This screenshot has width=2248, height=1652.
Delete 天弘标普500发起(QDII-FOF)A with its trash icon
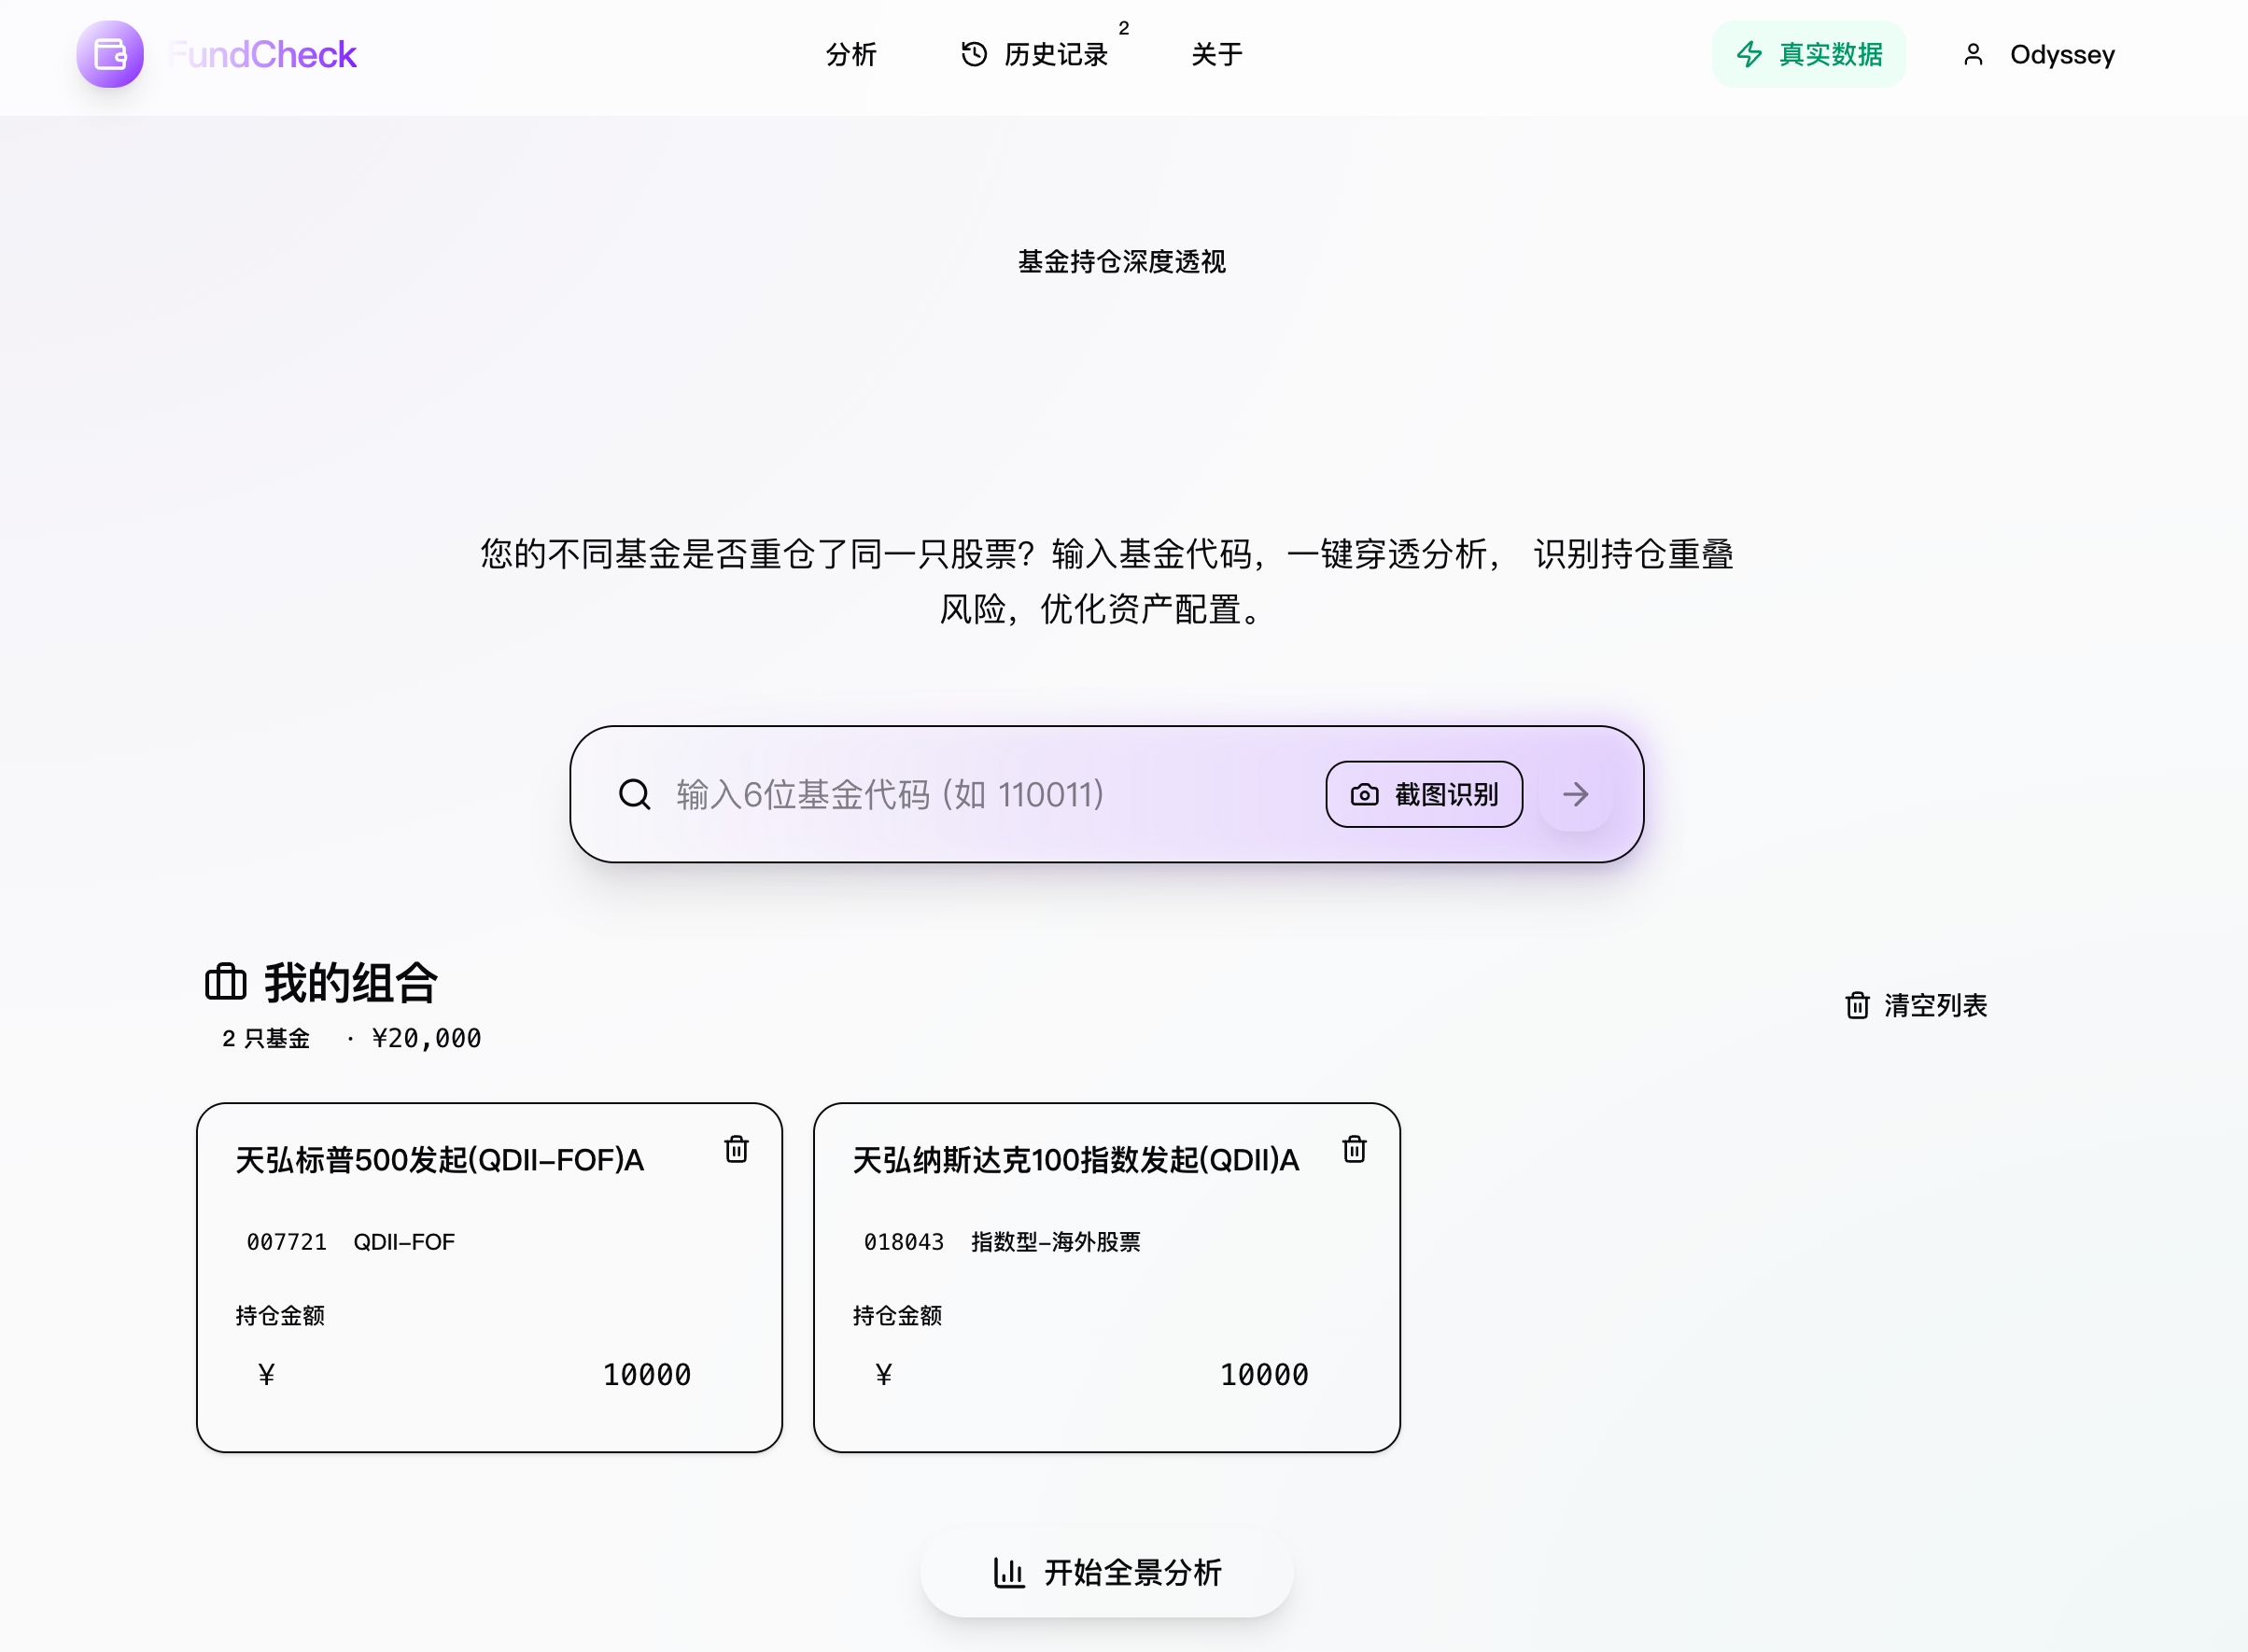(736, 1149)
